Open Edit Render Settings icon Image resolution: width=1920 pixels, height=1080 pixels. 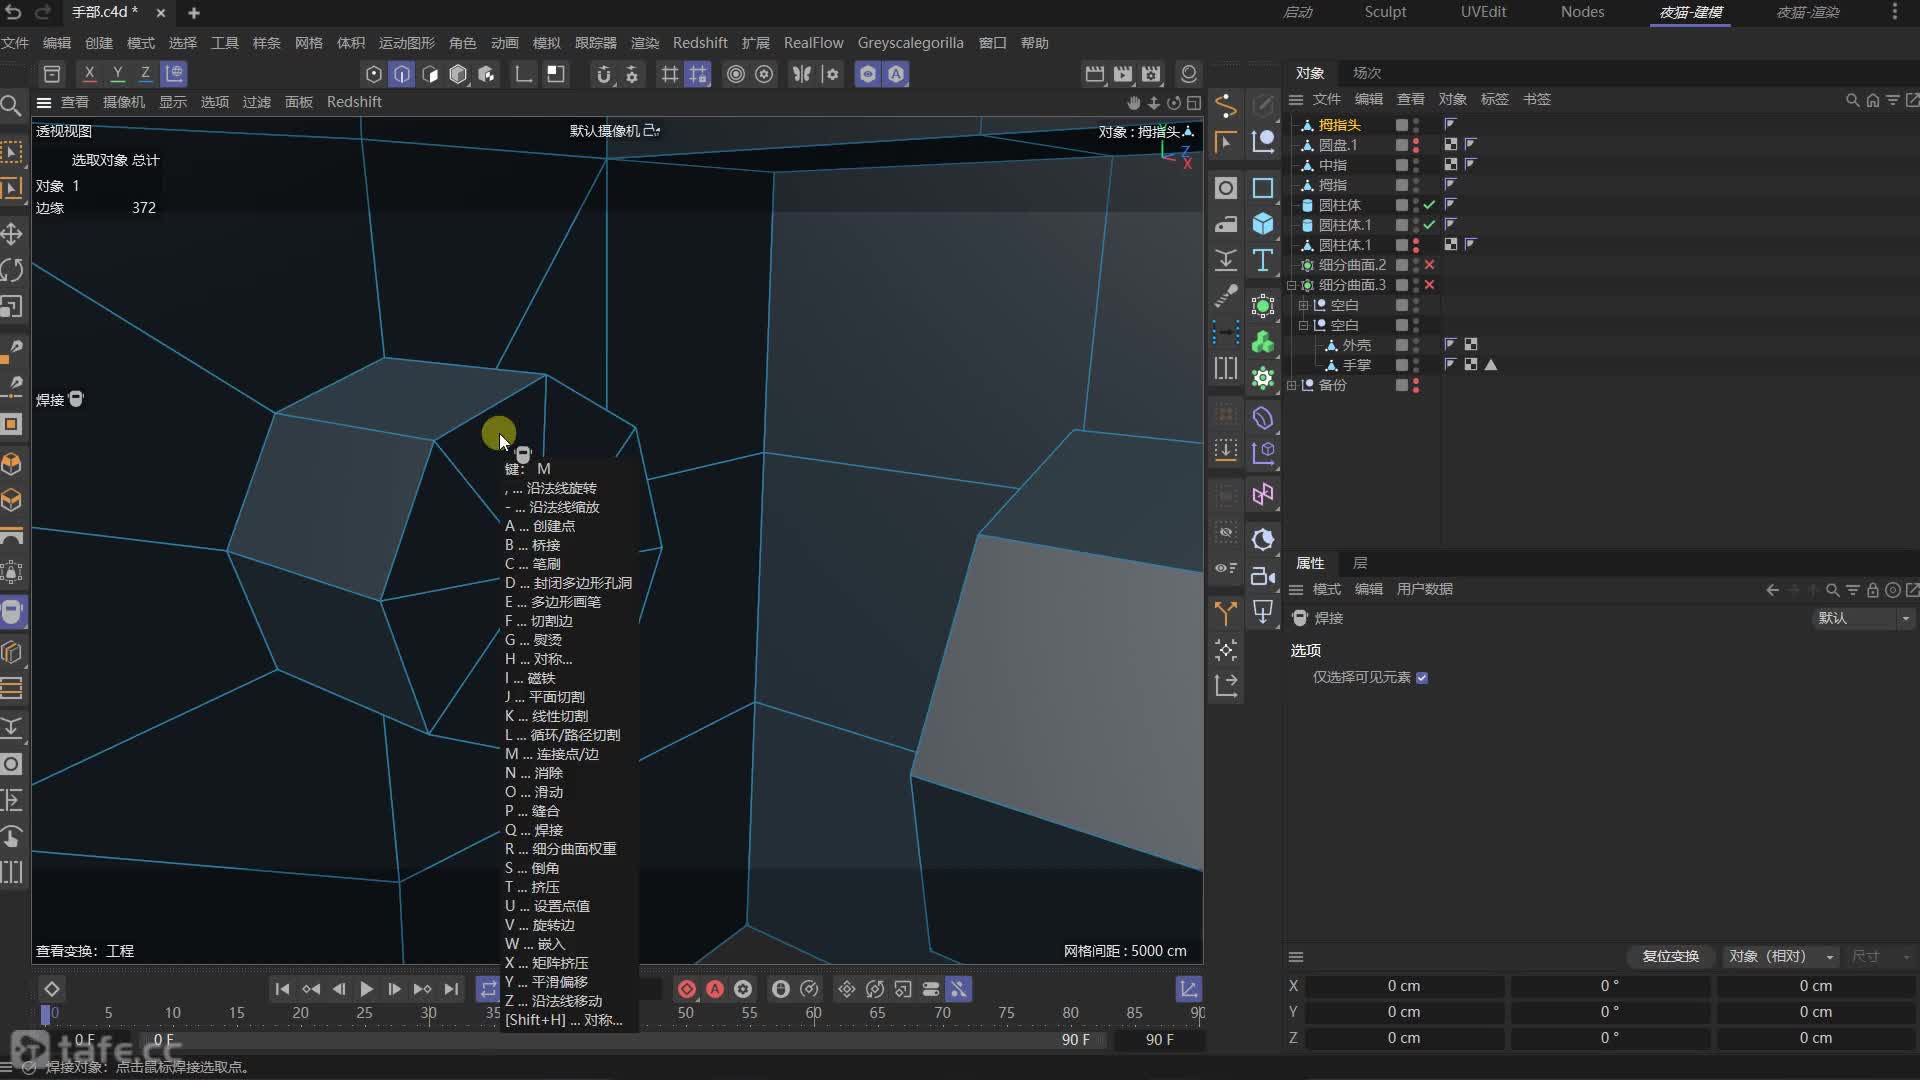[1152, 74]
